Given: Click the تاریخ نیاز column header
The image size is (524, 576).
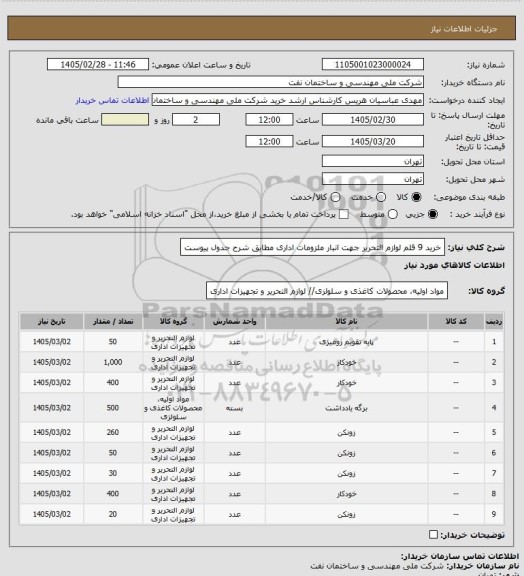Looking at the screenshot, I should tap(51, 321).
